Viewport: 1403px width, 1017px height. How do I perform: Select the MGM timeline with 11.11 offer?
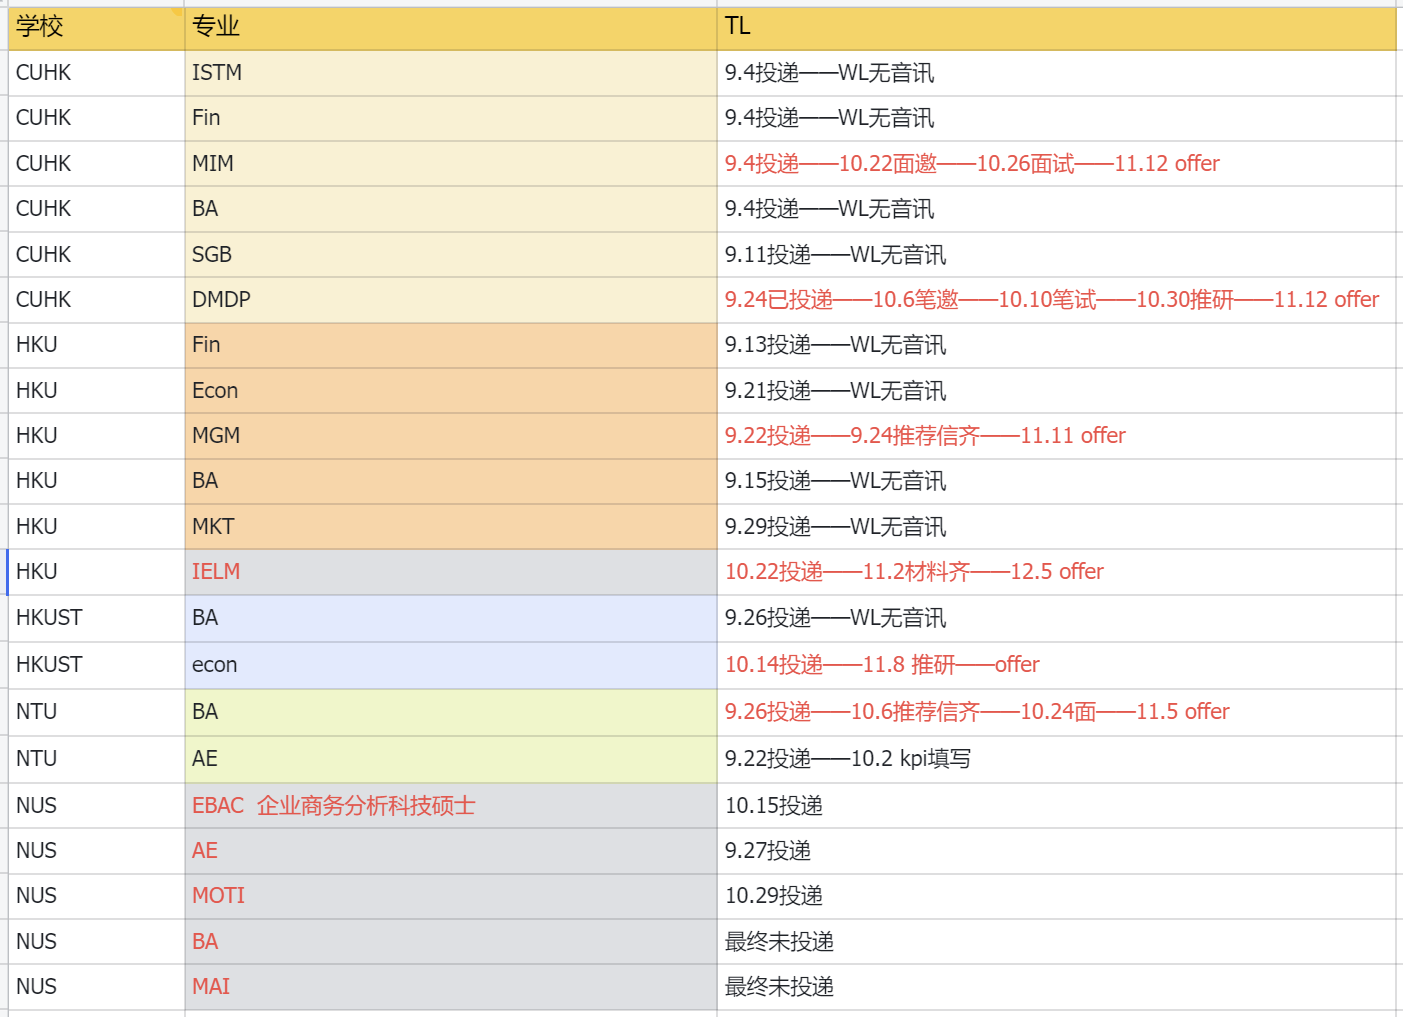coord(925,436)
